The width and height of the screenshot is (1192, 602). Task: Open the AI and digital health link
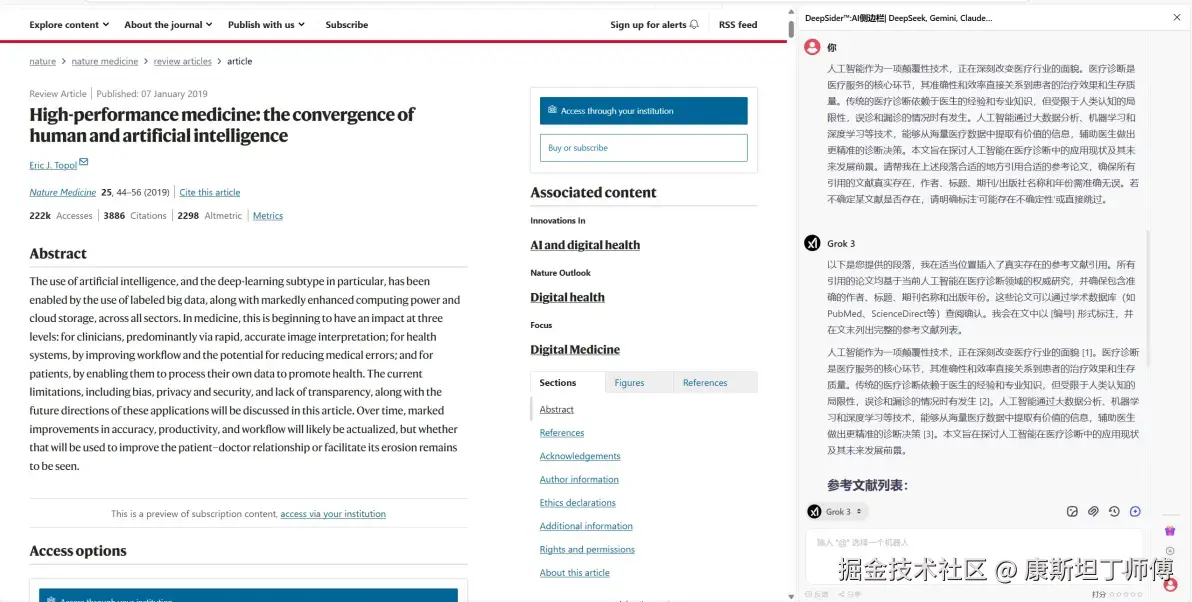point(585,245)
